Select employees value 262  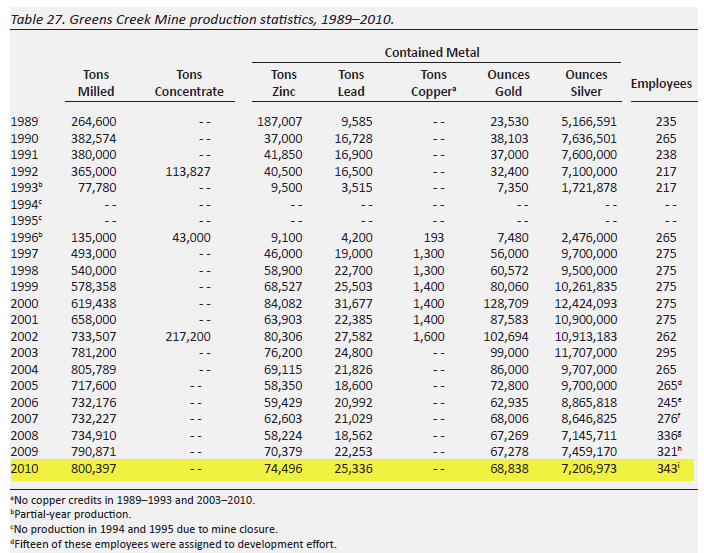tap(666, 337)
